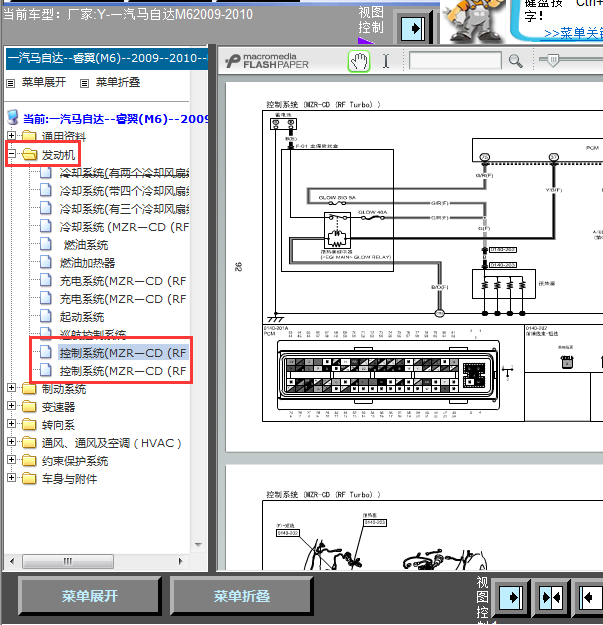Click the tree vertical scroll down arrow
603x625 pixels.
198,544
